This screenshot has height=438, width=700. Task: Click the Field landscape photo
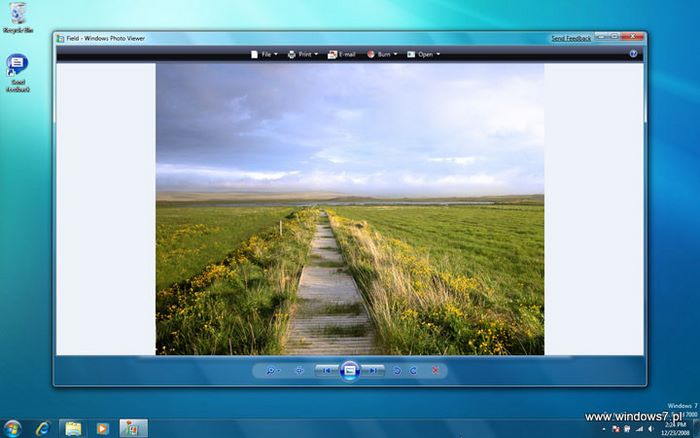pos(350,209)
